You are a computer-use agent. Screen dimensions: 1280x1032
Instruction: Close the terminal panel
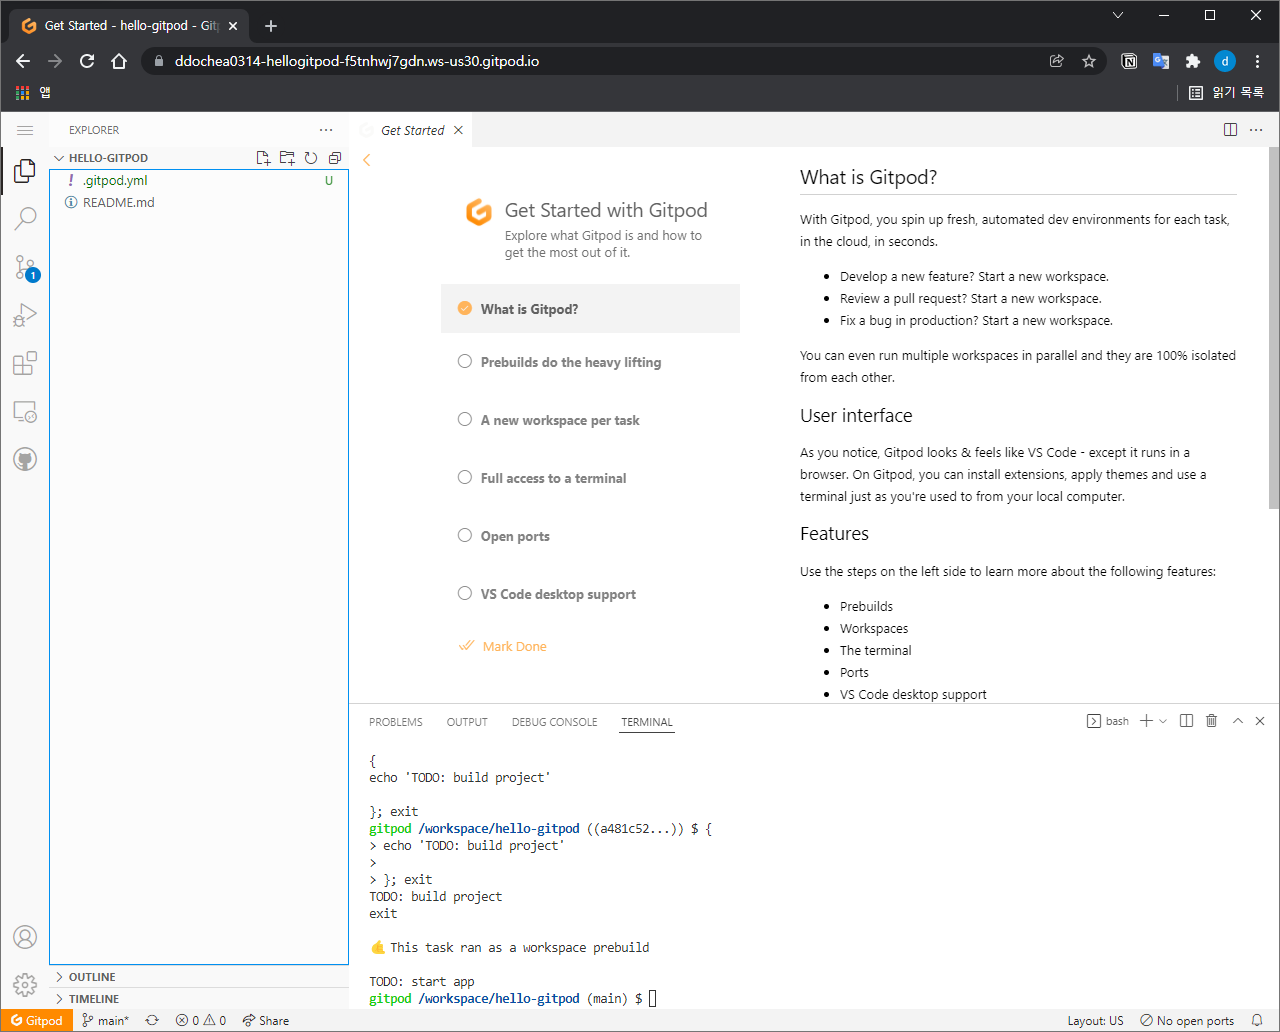1260,721
